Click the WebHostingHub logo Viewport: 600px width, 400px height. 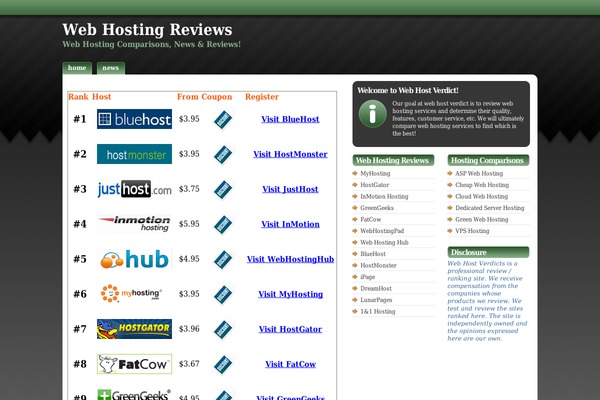pos(134,259)
